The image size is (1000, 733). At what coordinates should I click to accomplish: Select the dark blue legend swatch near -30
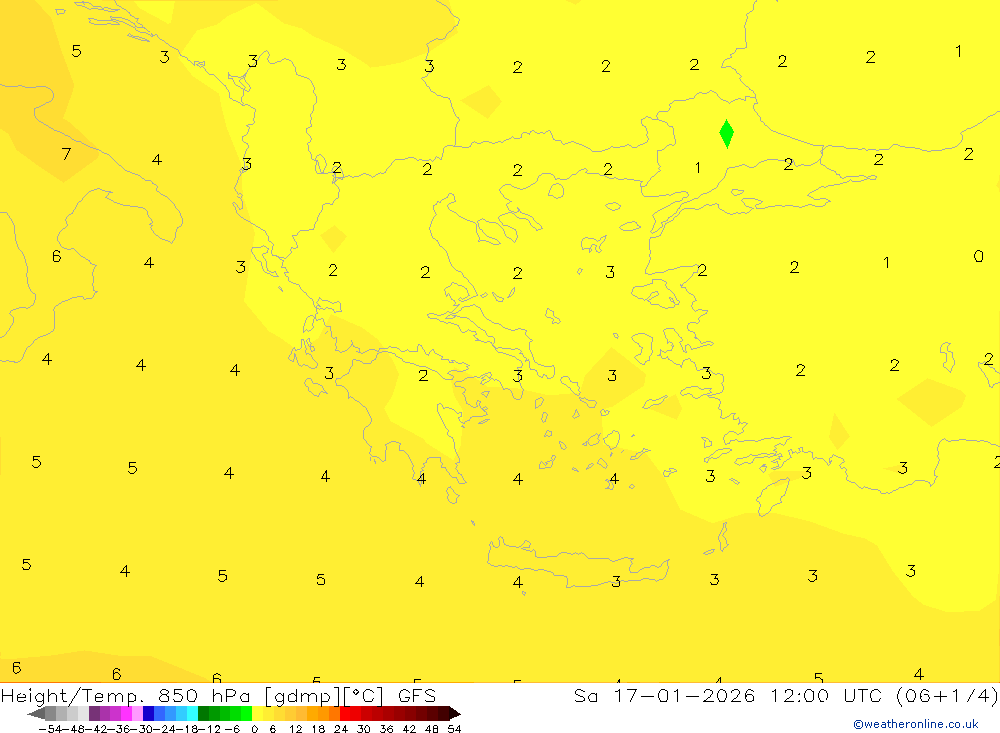click(149, 713)
